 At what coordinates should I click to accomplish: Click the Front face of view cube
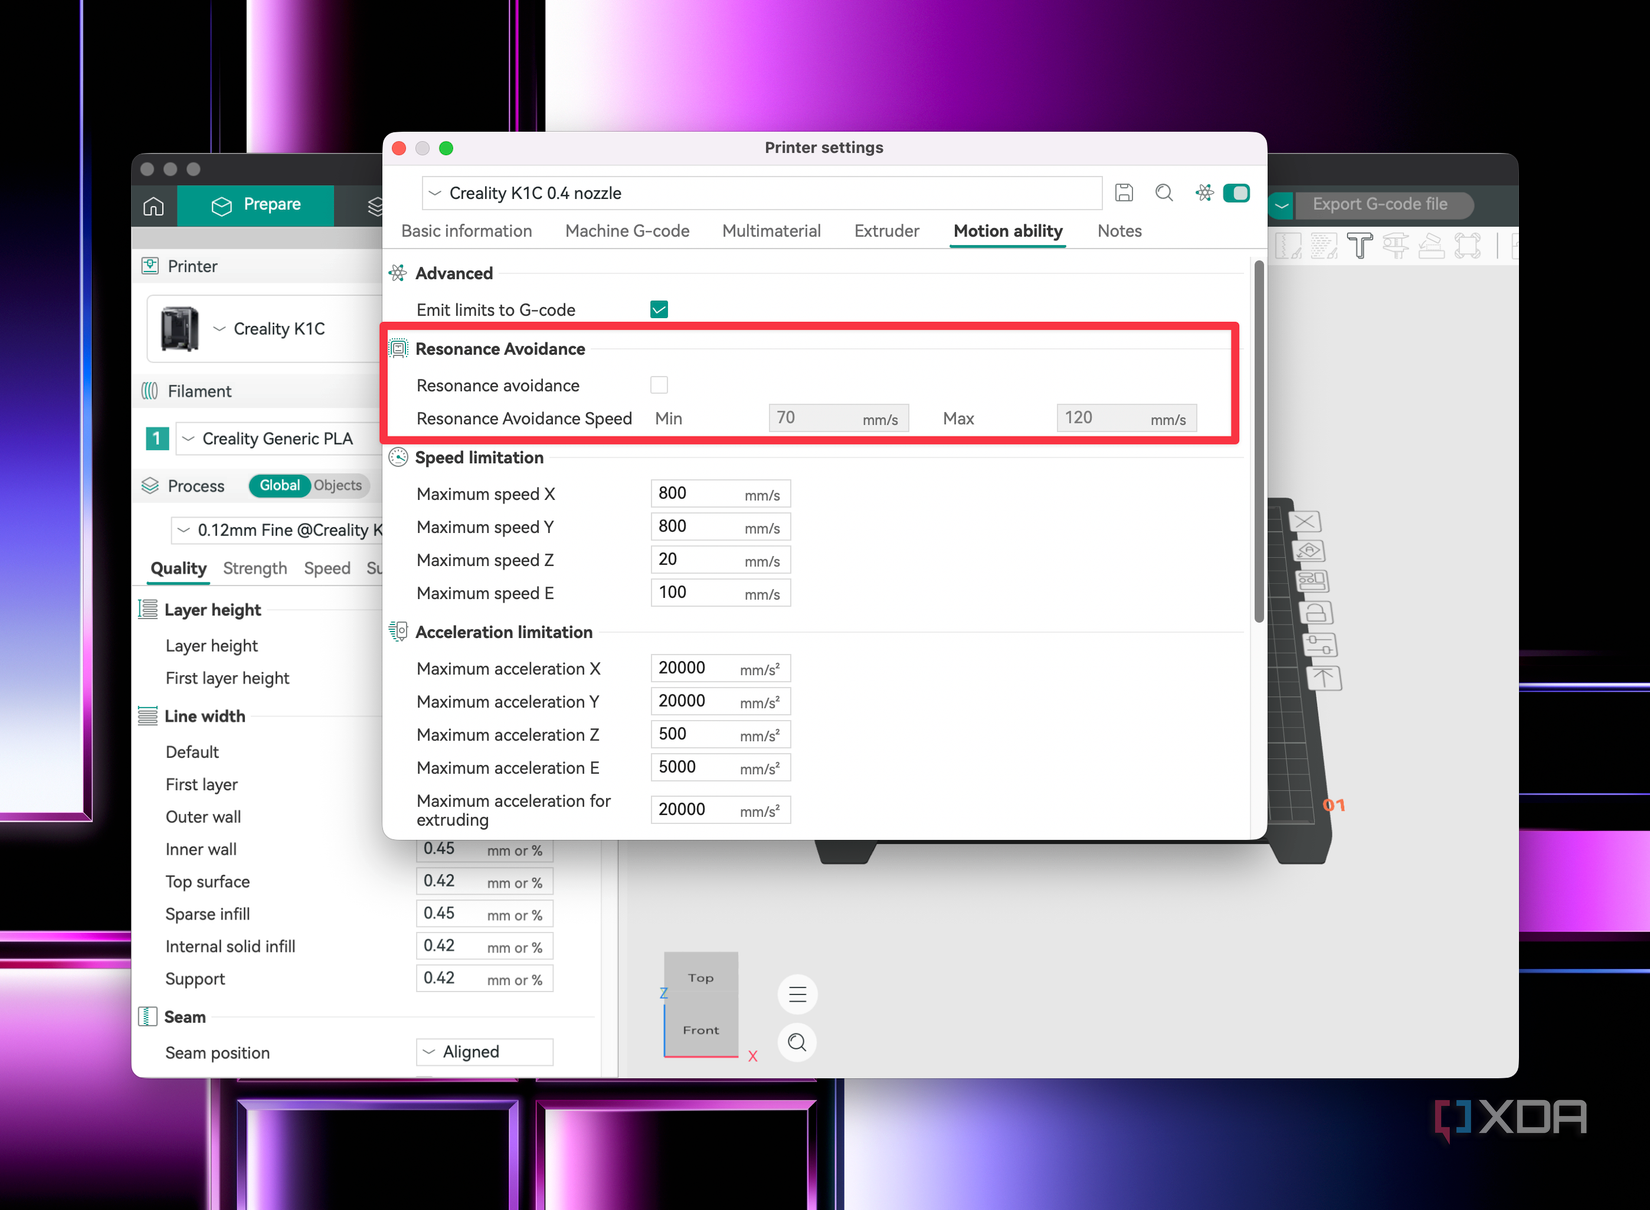[x=701, y=1030]
